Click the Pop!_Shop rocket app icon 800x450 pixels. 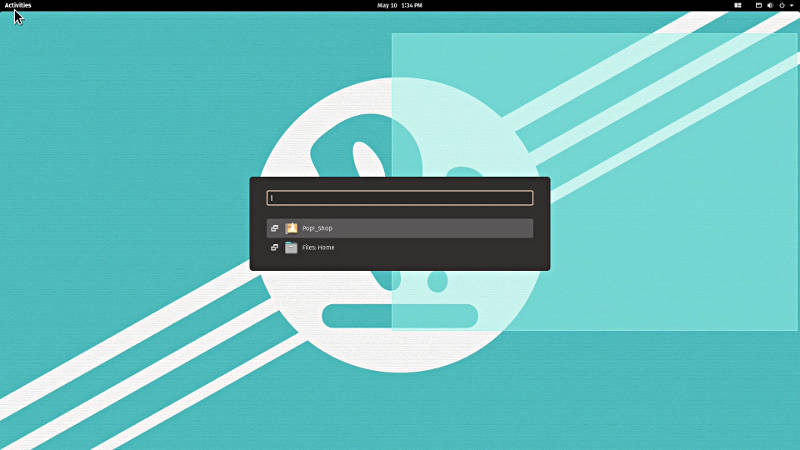[x=291, y=228]
